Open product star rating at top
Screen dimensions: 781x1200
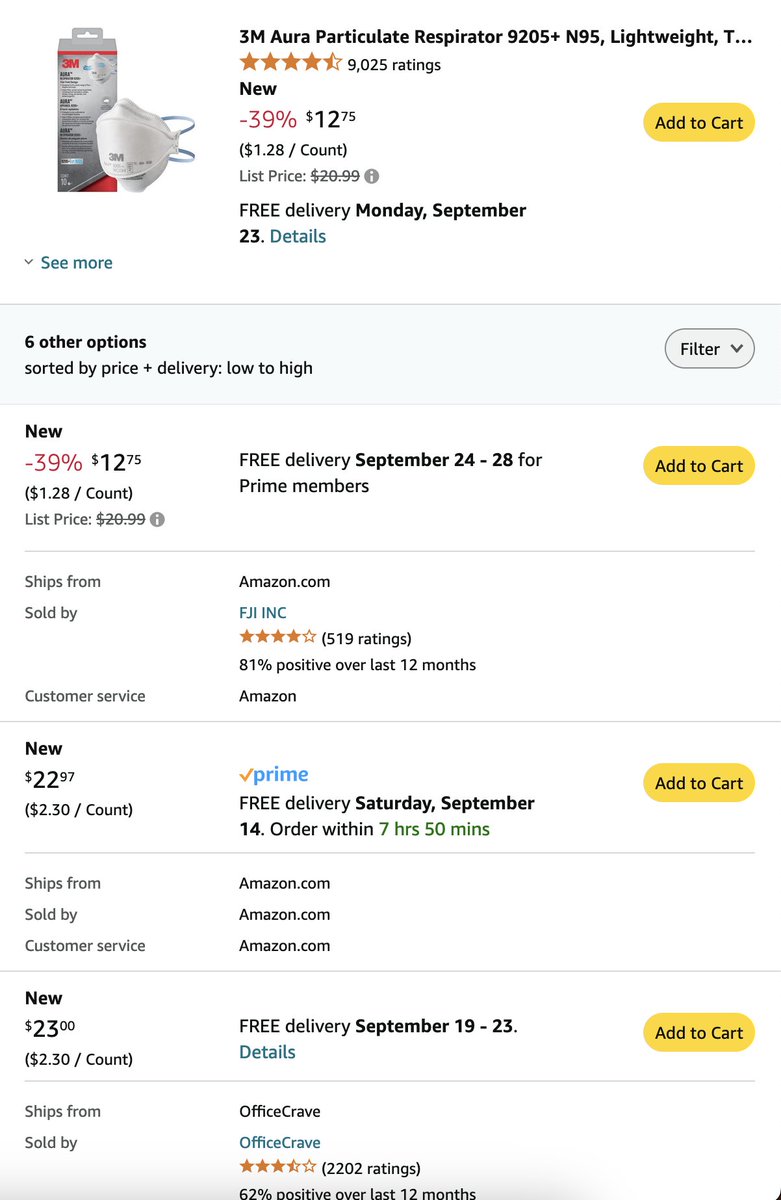click(x=290, y=63)
